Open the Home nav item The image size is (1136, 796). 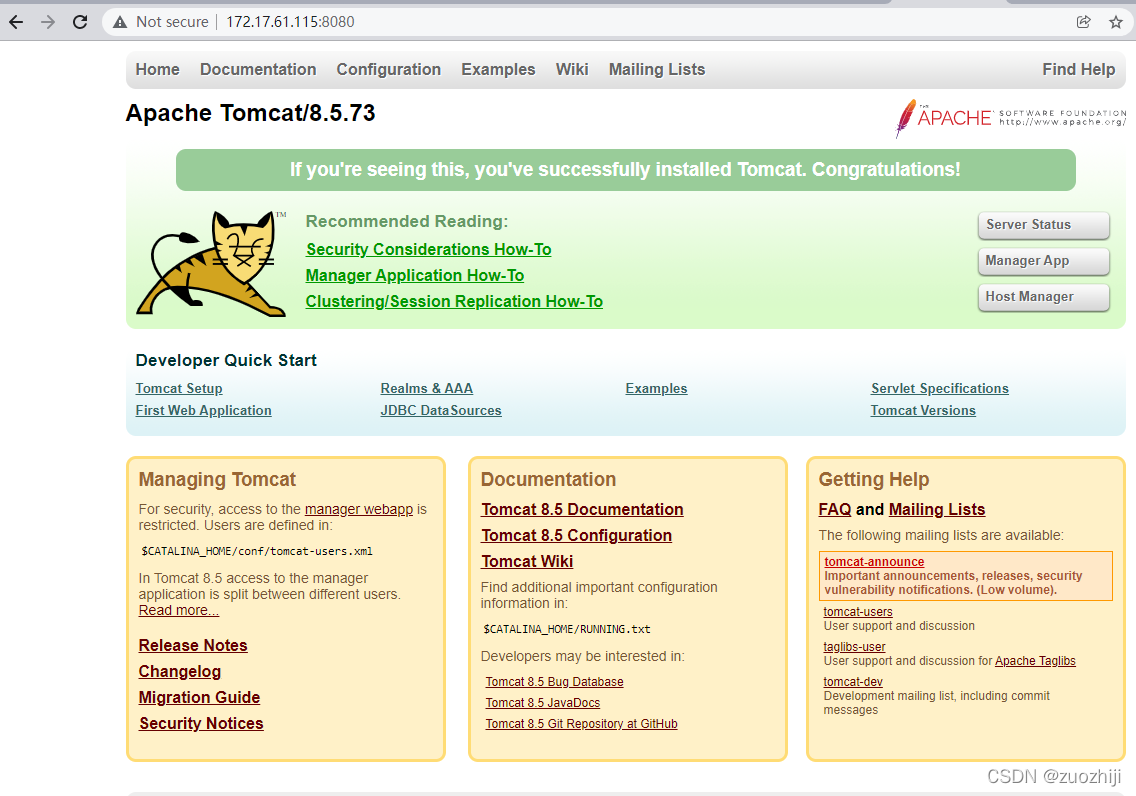pyautogui.click(x=157, y=70)
